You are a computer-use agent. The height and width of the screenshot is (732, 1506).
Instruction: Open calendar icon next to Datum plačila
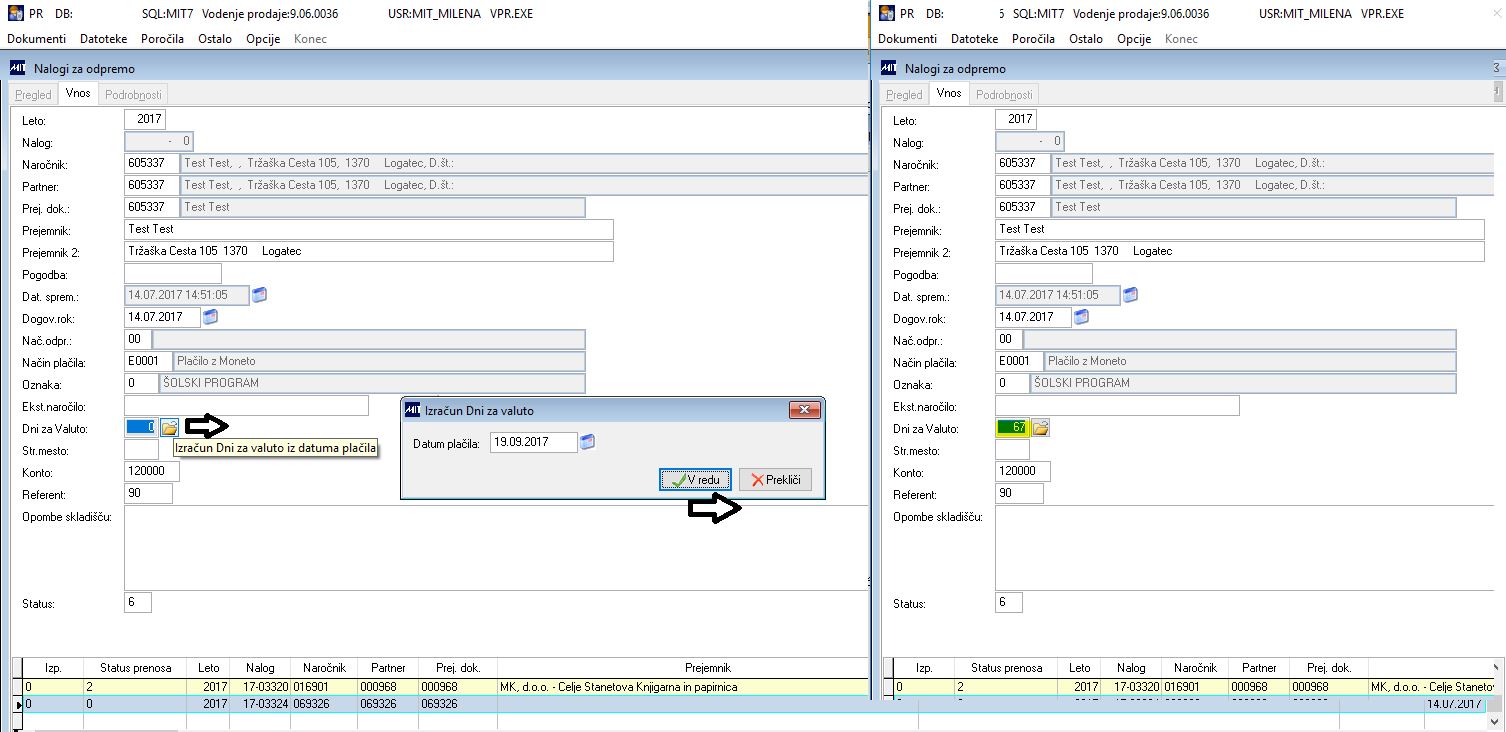pos(588,442)
